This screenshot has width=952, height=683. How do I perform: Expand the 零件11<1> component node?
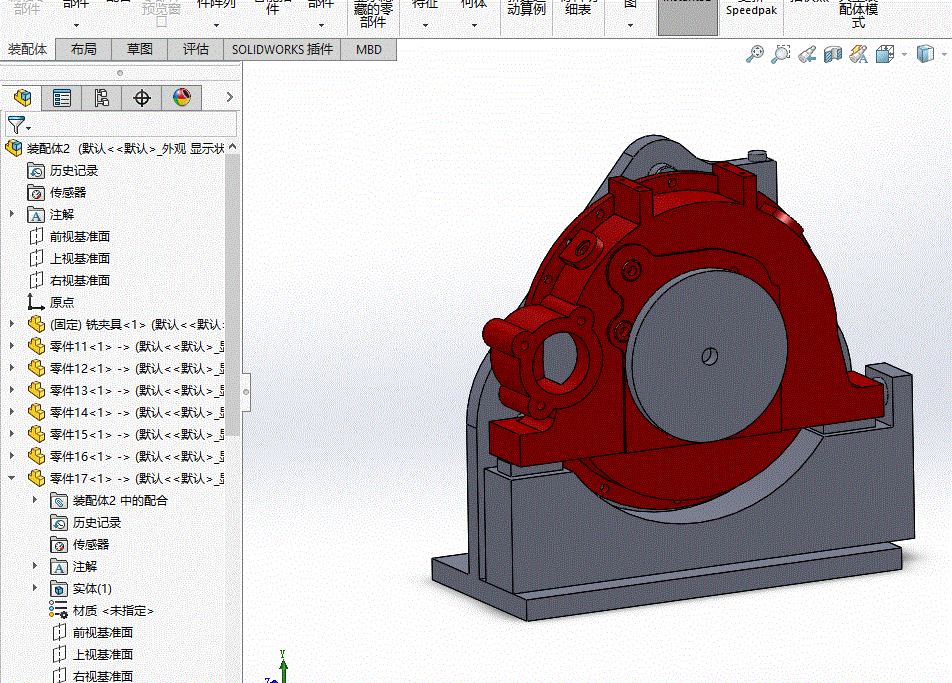12,346
